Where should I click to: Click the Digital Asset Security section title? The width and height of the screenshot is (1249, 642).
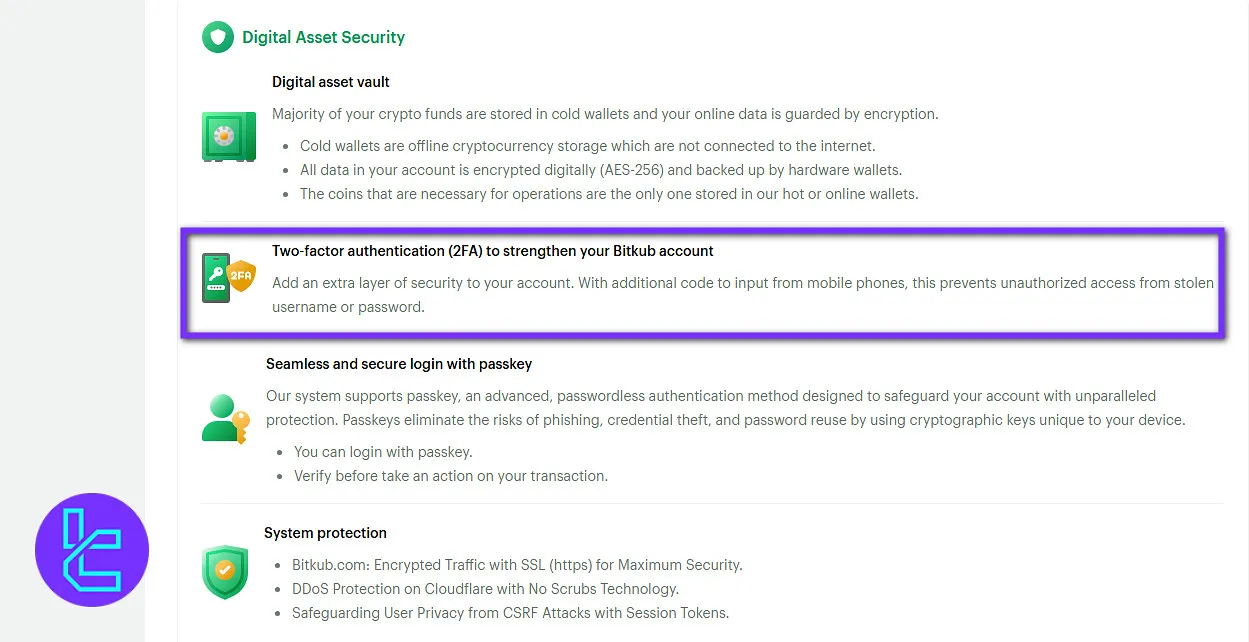point(323,38)
